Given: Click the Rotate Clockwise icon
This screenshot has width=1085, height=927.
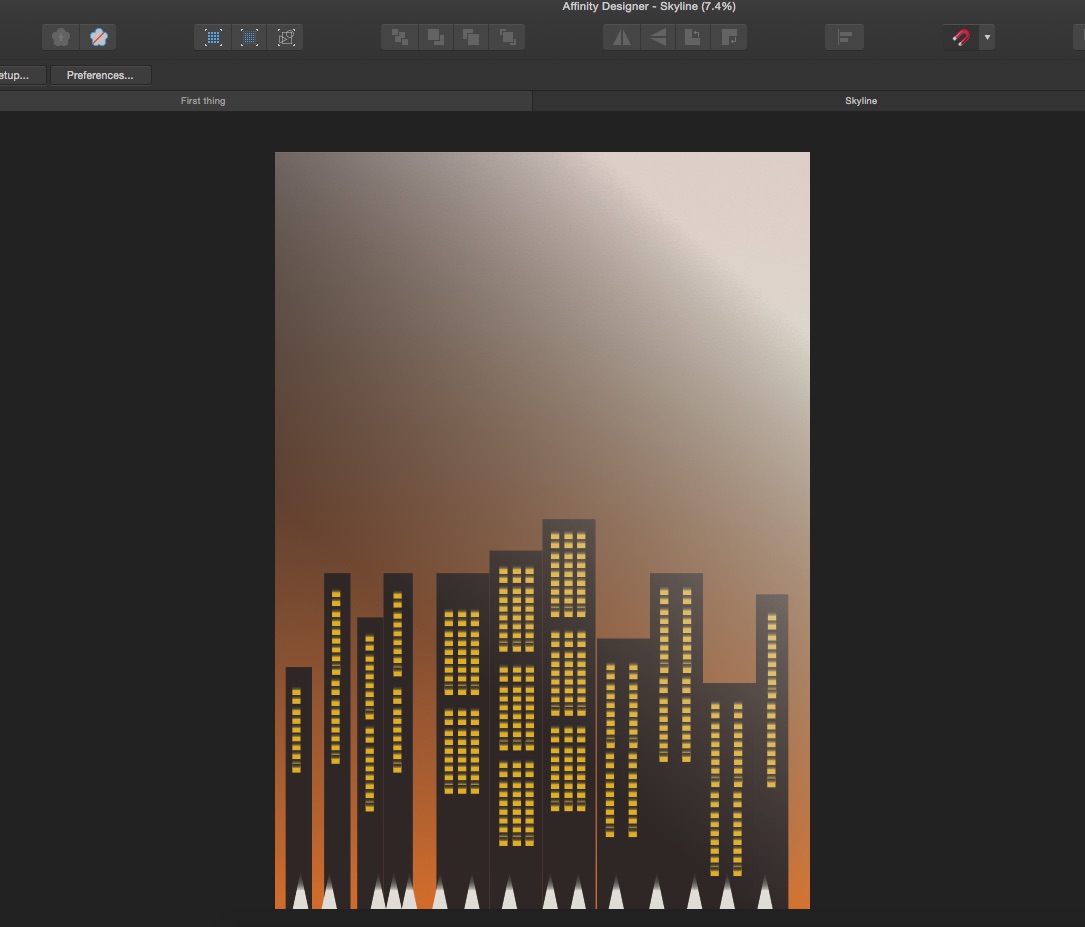Looking at the screenshot, I should pos(729,38).
